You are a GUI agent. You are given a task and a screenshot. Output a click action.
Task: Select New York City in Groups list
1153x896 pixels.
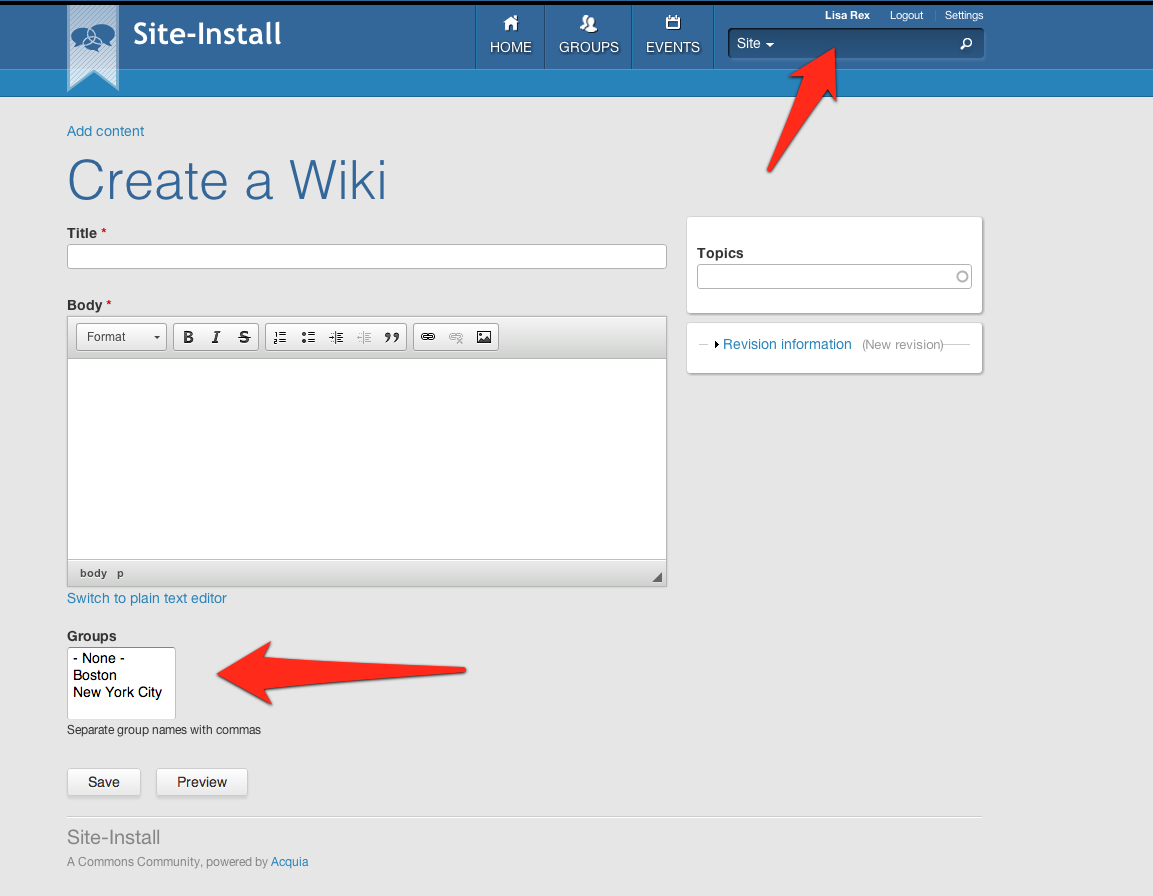pyautogui.click(x=118, y=692)
